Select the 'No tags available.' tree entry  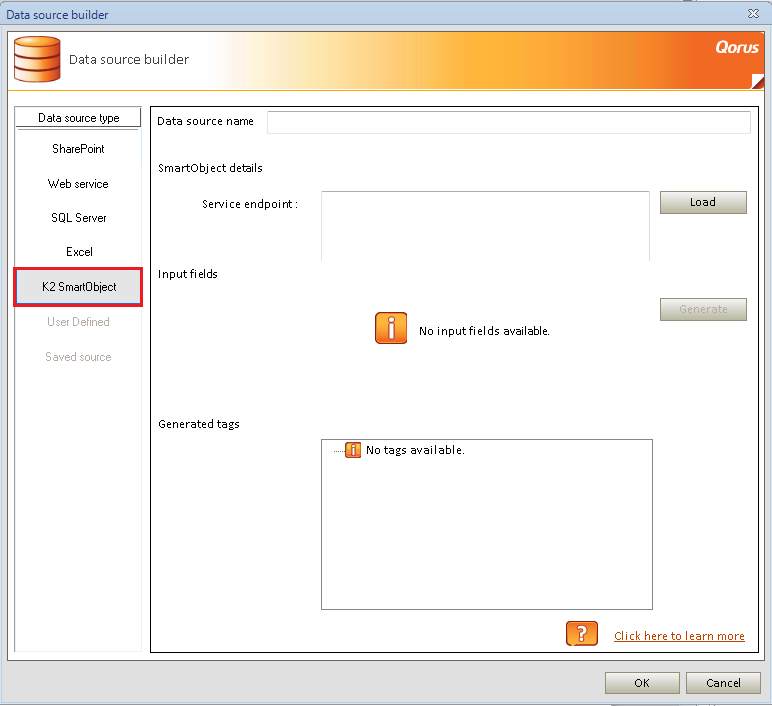pos(415,450)
